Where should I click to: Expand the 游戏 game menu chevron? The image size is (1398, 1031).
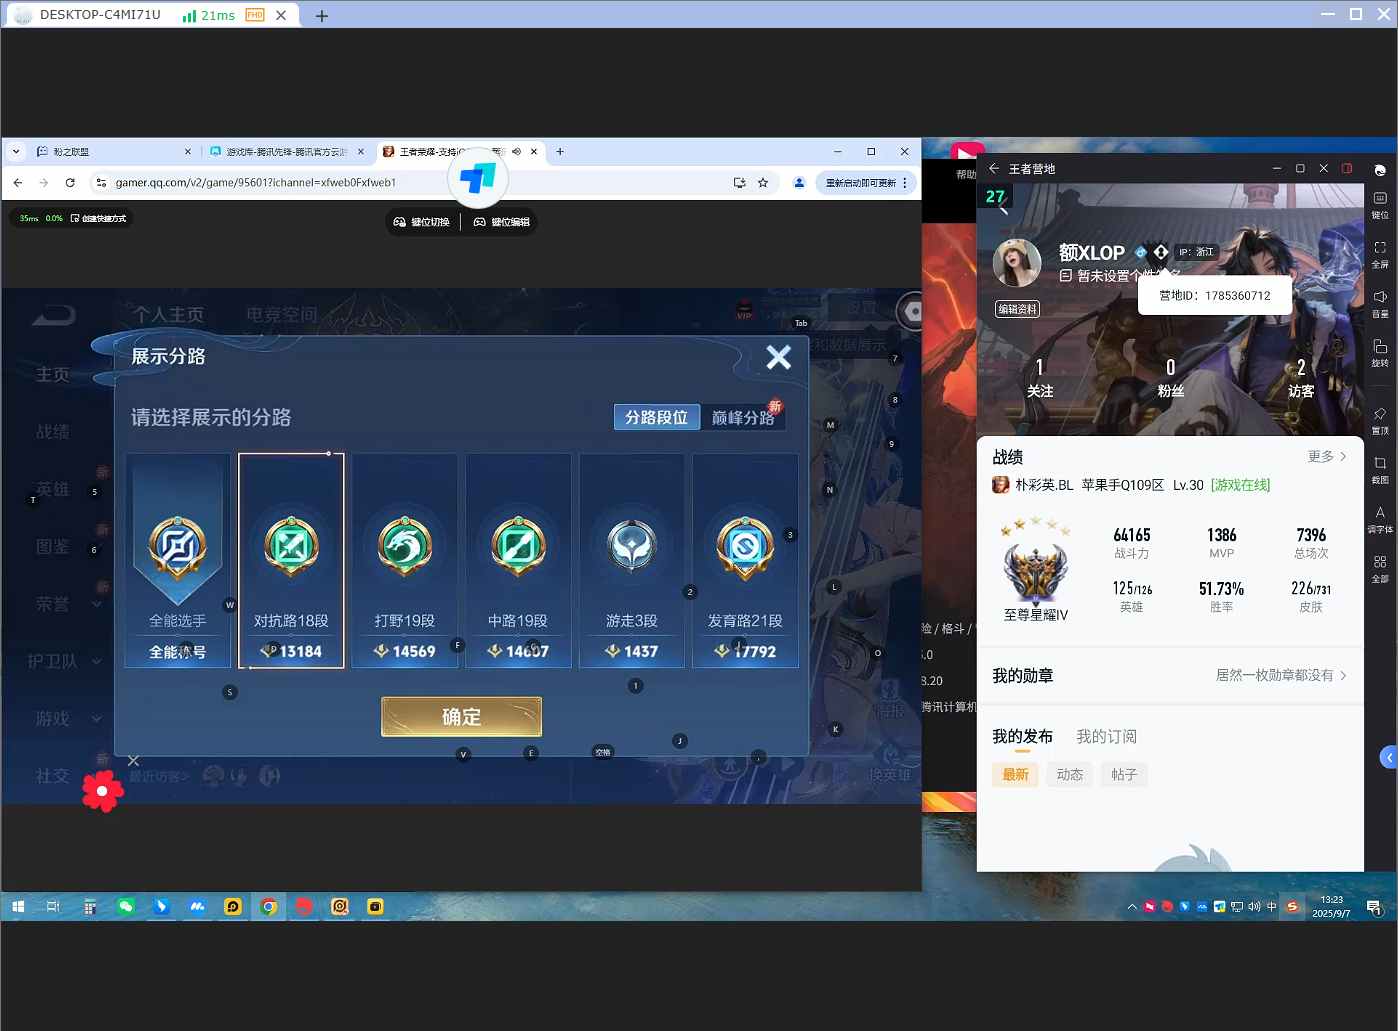(x=97, y=718)
